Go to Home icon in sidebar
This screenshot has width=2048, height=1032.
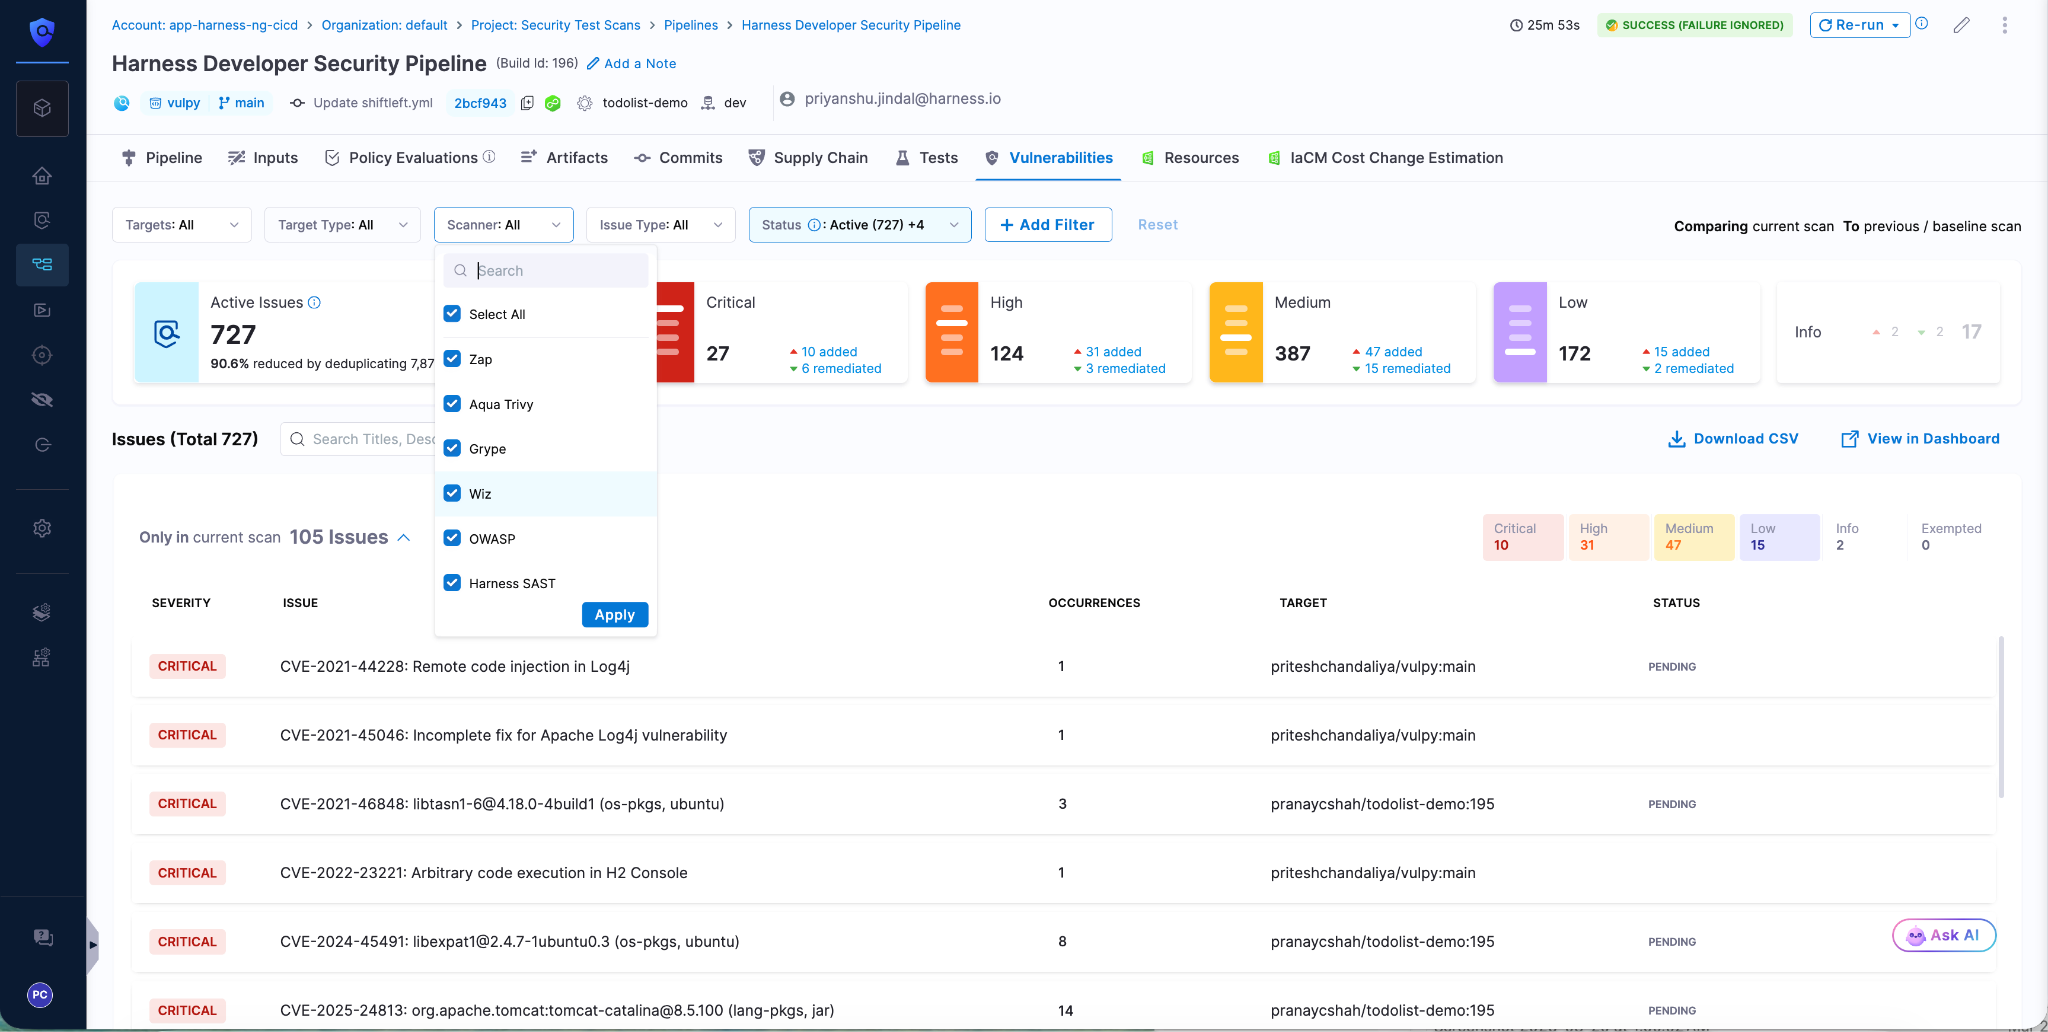tap(42, 176)
